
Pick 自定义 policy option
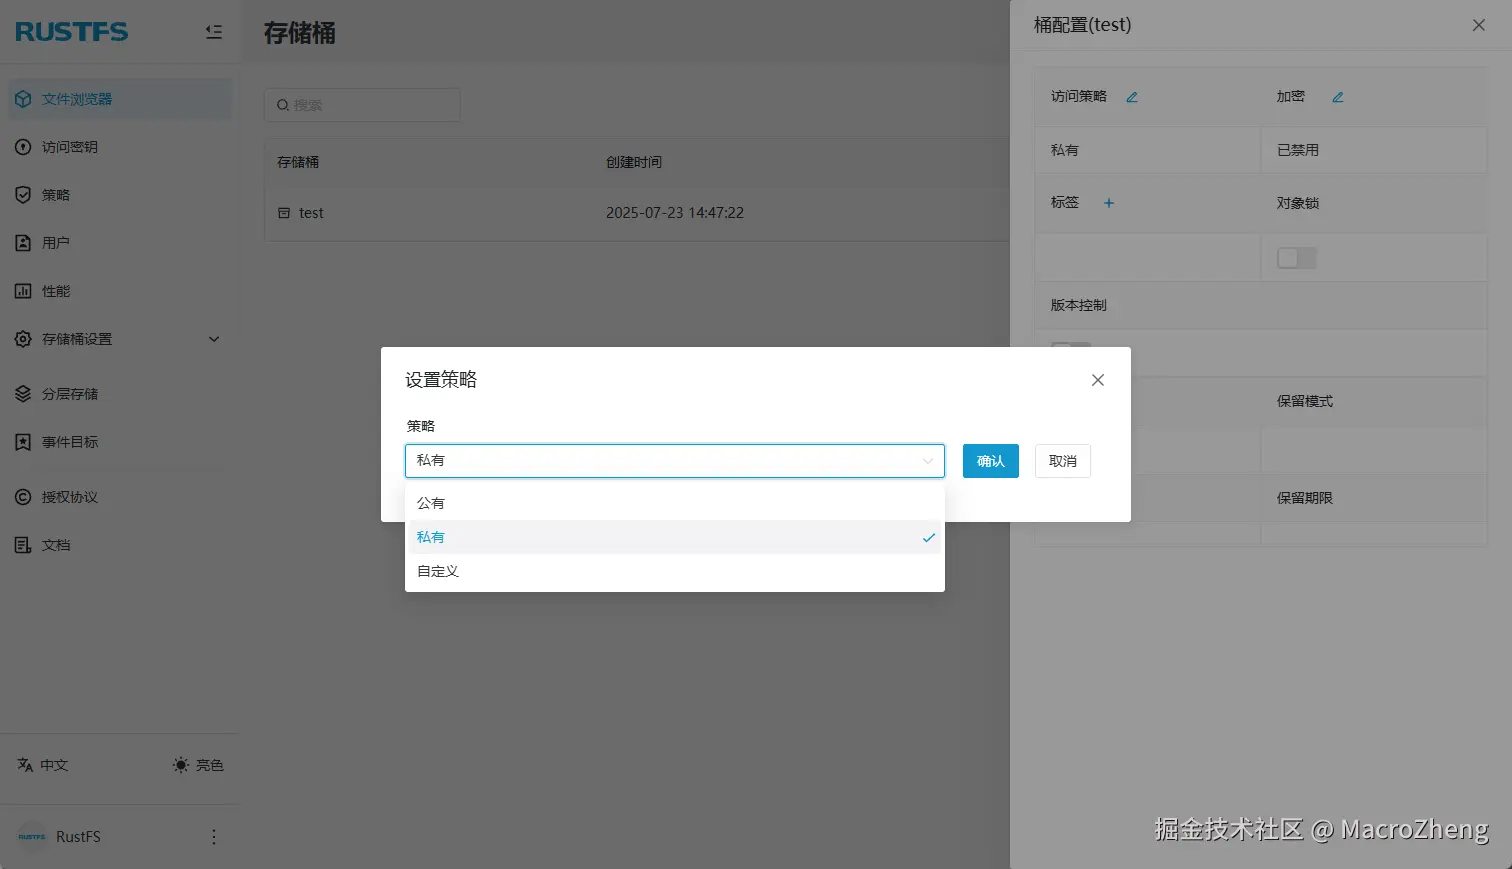pyautogui.click(x=675, y=571)
